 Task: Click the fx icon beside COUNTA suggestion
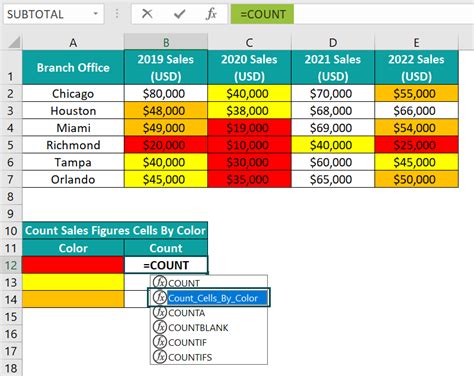pyautogui.click(x=160, y=312)
